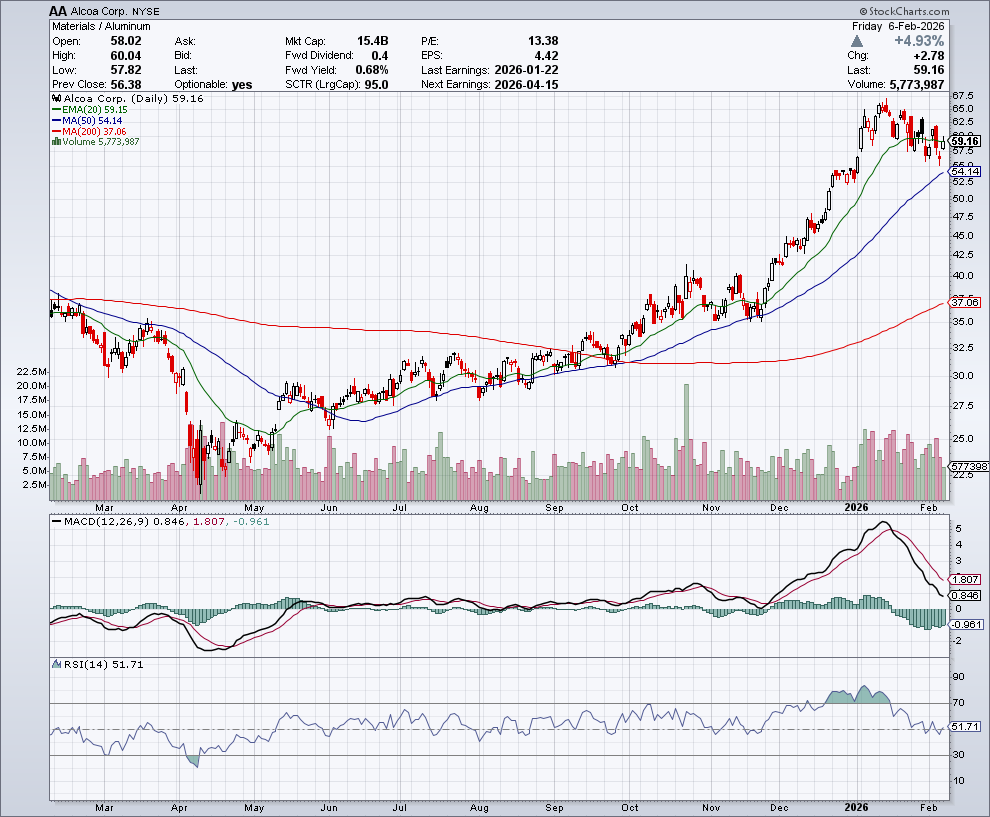990x817 pixels.
Task: Click the Mkt Cap value 15.4B
Action: pyautogui.click(x=373, y=41)
